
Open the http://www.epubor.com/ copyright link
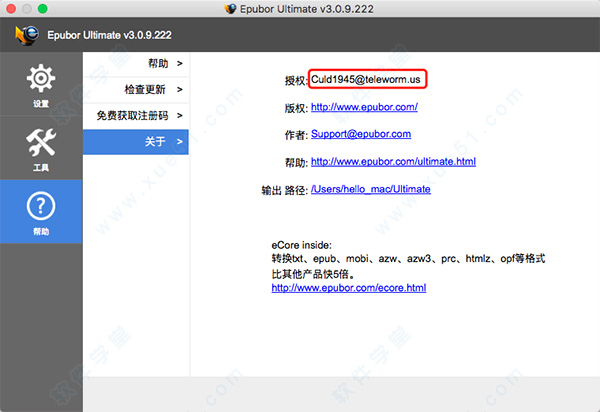click(364, 107)
